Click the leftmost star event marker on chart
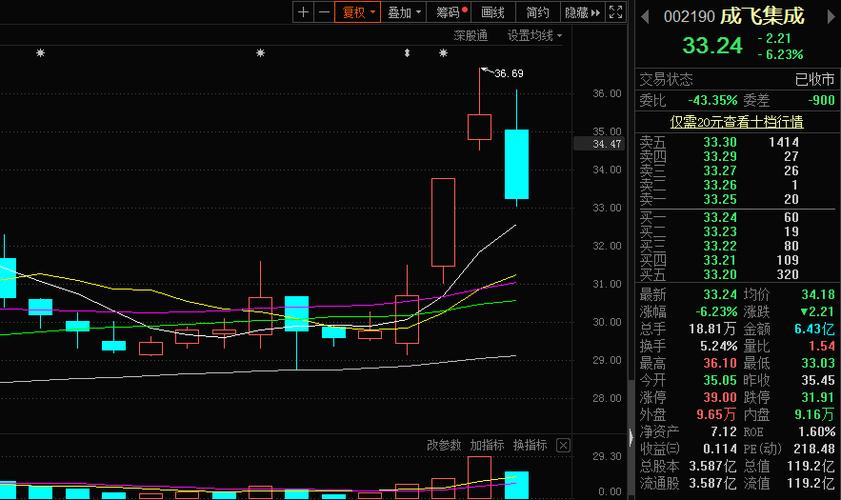Screen dimensions: 841x500 pyautogui.click(x=40, y=53)
